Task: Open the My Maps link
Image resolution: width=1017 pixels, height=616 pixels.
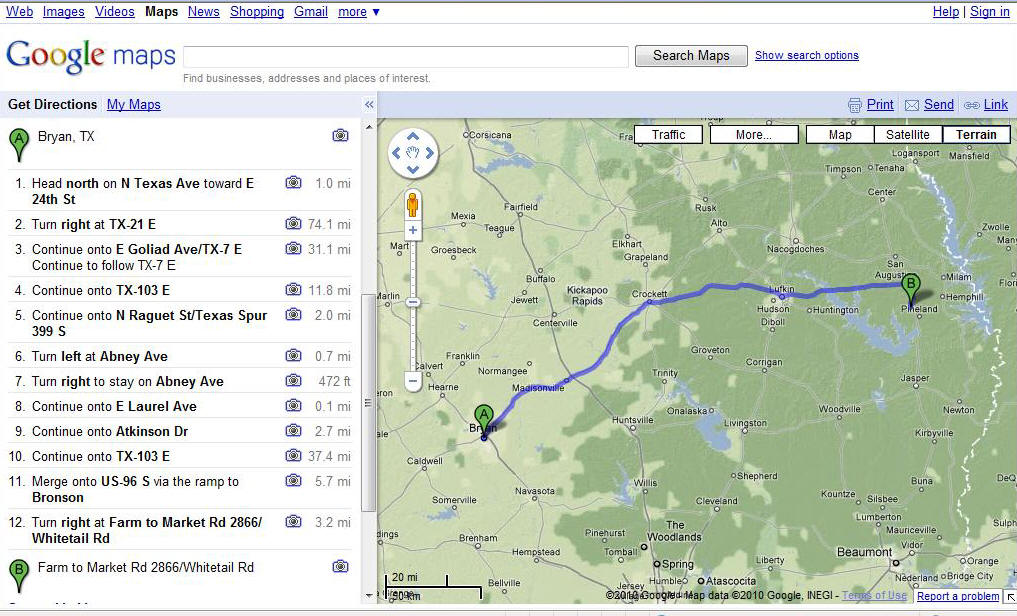Action: coord(134,104)
